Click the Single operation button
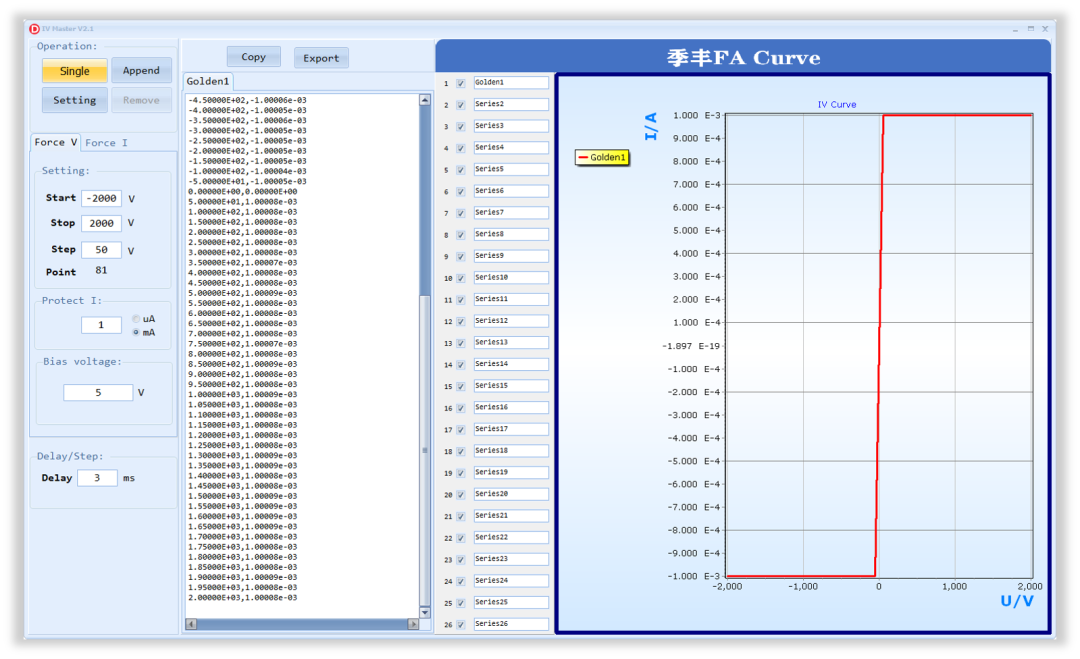 point(74,71)
